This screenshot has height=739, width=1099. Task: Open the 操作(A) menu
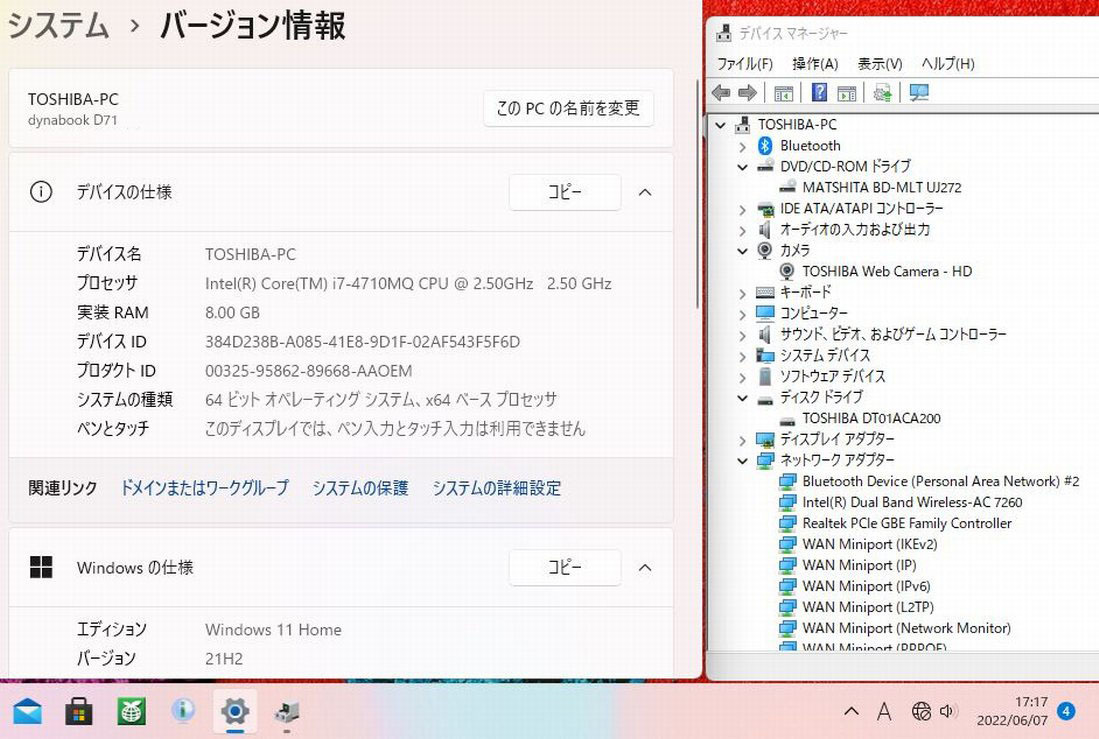[815, 64]
